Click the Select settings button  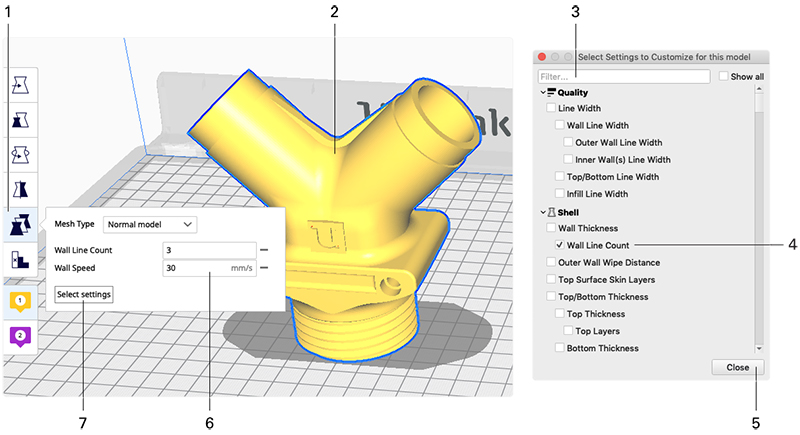pyautogui.click(x=84, y=294)
